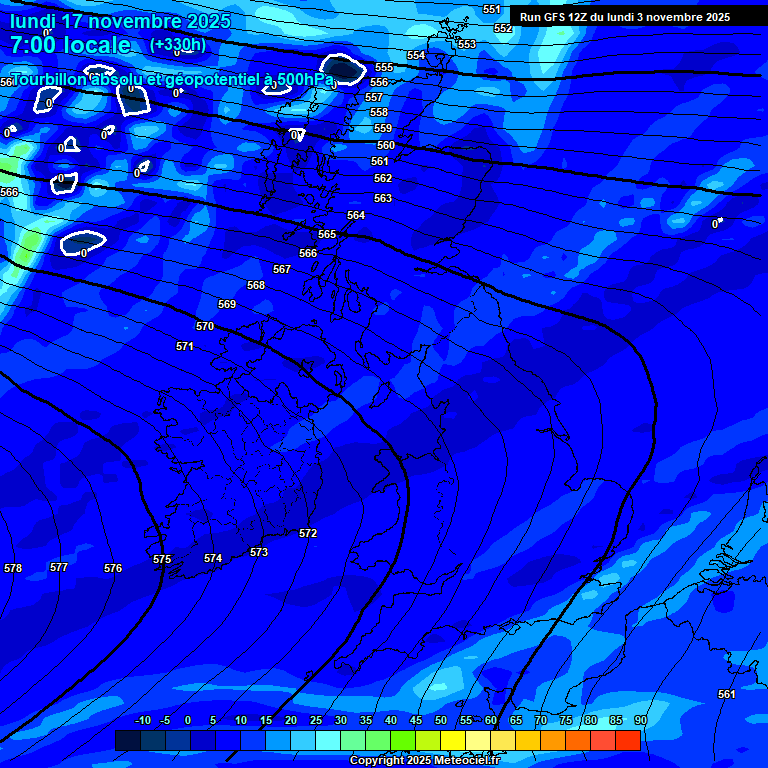Click the "Tourbillon absolu et géopotentiel" map title
Screen dimensions: 768x768
[172, 79]
